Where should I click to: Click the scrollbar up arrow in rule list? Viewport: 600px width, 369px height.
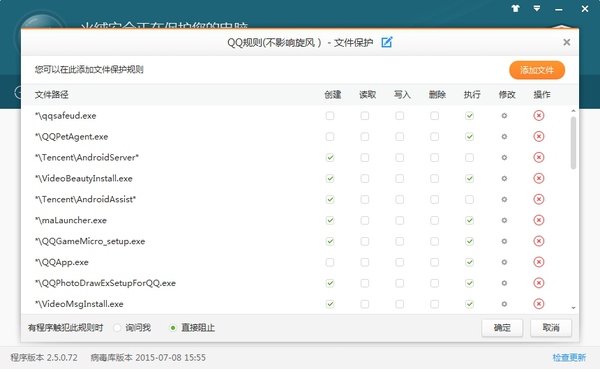coord(573,111)
